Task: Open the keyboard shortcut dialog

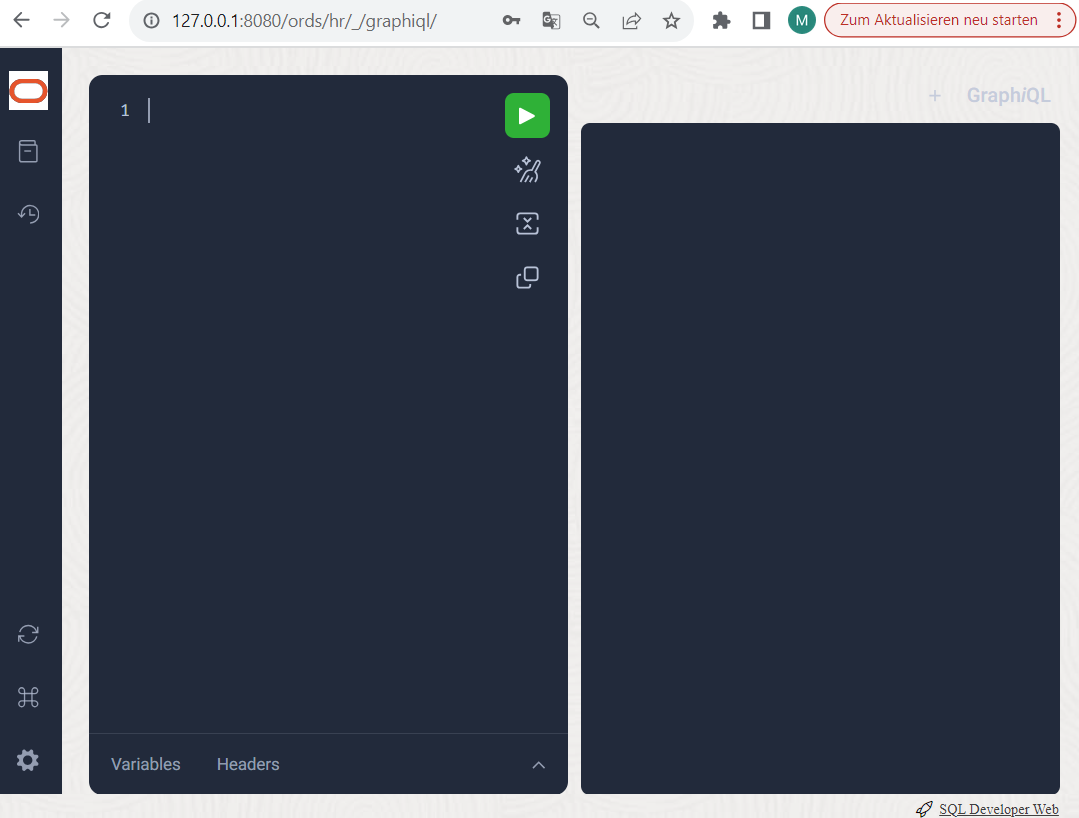Action: pos(28,697)
